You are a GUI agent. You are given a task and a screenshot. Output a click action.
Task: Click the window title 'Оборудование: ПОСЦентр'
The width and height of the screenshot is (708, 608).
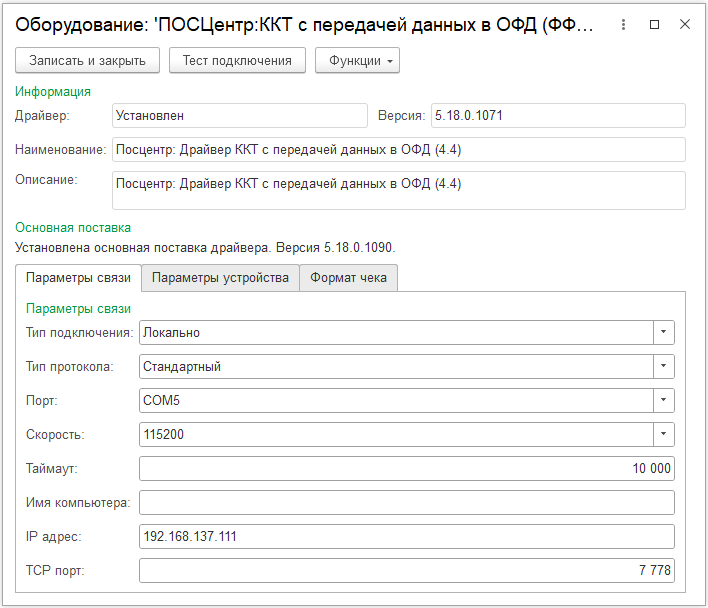click(304, 24)
